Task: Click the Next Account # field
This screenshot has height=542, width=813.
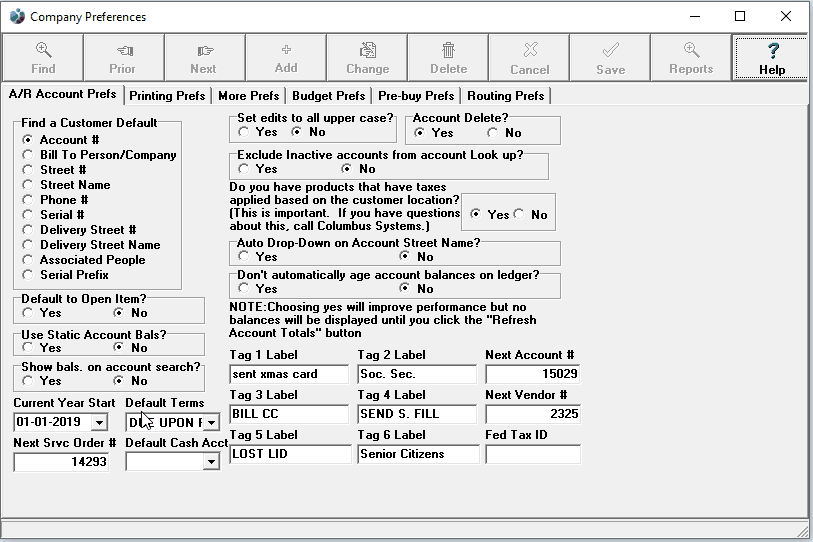Action: 532,374
